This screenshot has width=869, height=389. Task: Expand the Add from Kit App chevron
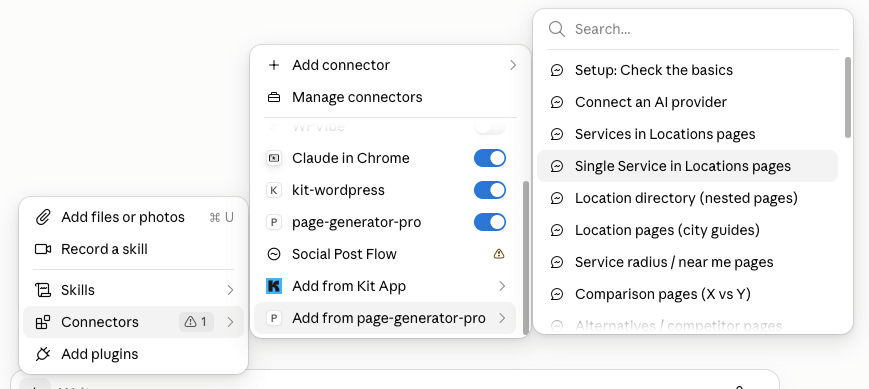pos(502,286)
